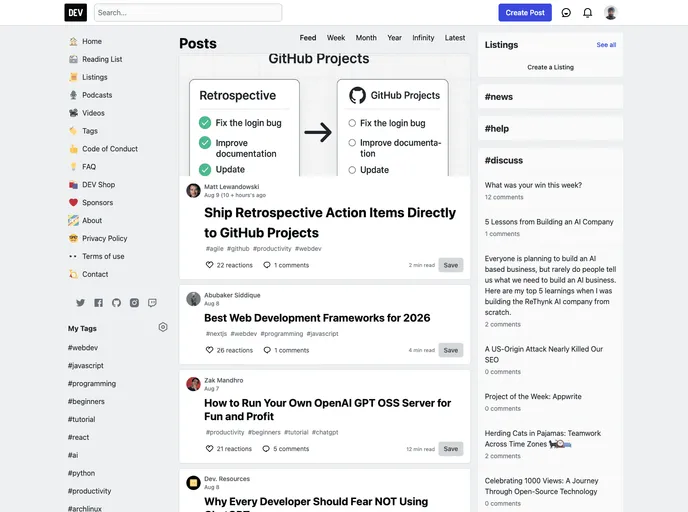This screenshot has width=688, height=512.
Task: Open "What was your win this week?"
Action: 533,185
